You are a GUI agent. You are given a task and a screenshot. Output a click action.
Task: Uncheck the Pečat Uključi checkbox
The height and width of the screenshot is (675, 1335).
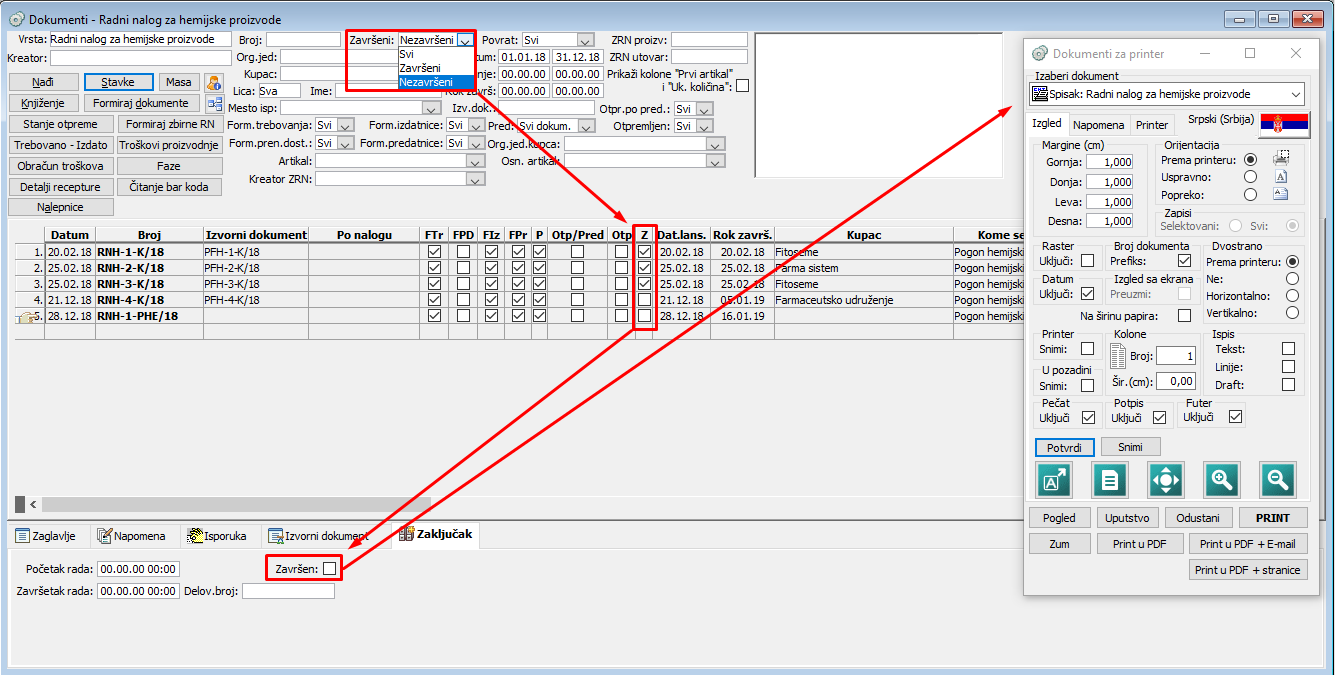(x=1087, y=418)
